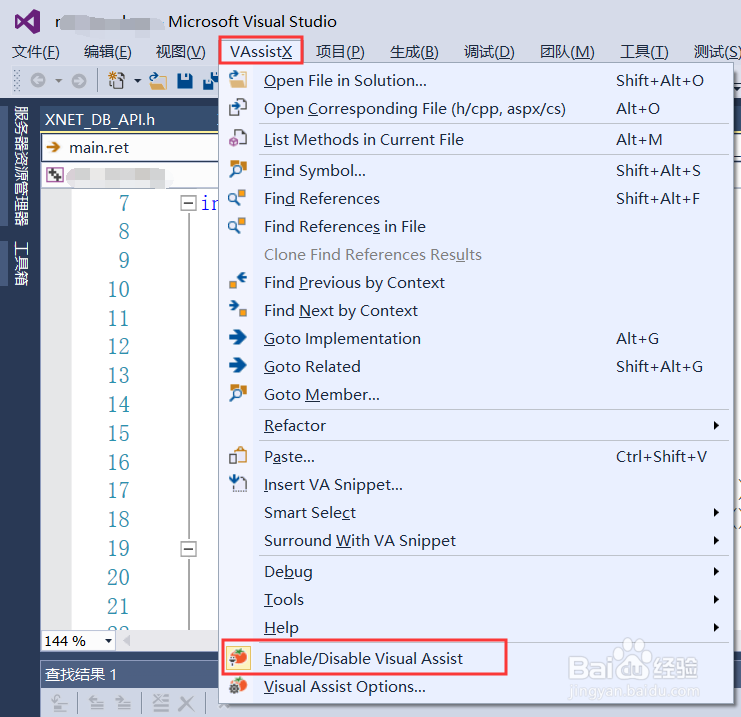Open the 工具(T) menu
The width and height of the screenshot is (741, 717).
click(x=644, y=51)
